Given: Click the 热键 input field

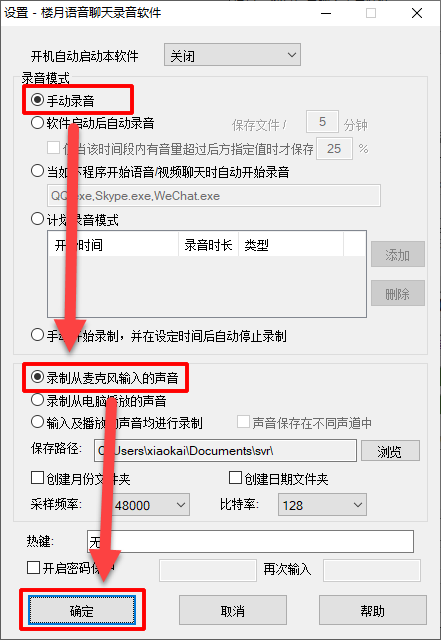Looking at the screenshot, I should coord(250,542).
